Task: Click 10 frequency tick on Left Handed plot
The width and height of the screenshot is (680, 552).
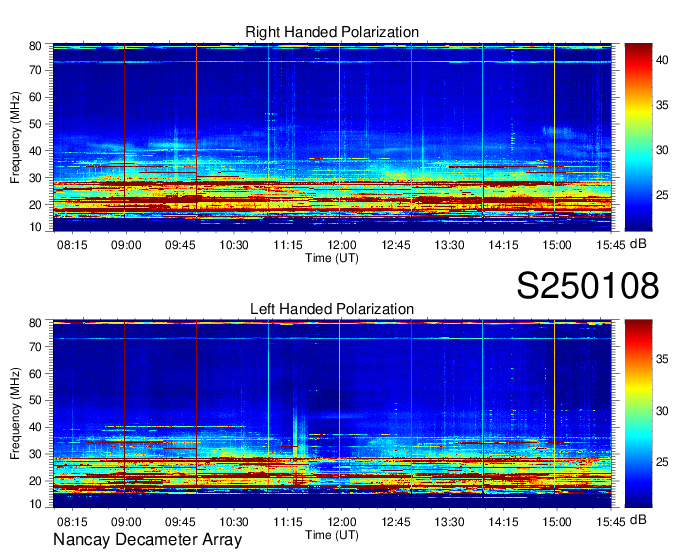Action: (x=35, y=504)
